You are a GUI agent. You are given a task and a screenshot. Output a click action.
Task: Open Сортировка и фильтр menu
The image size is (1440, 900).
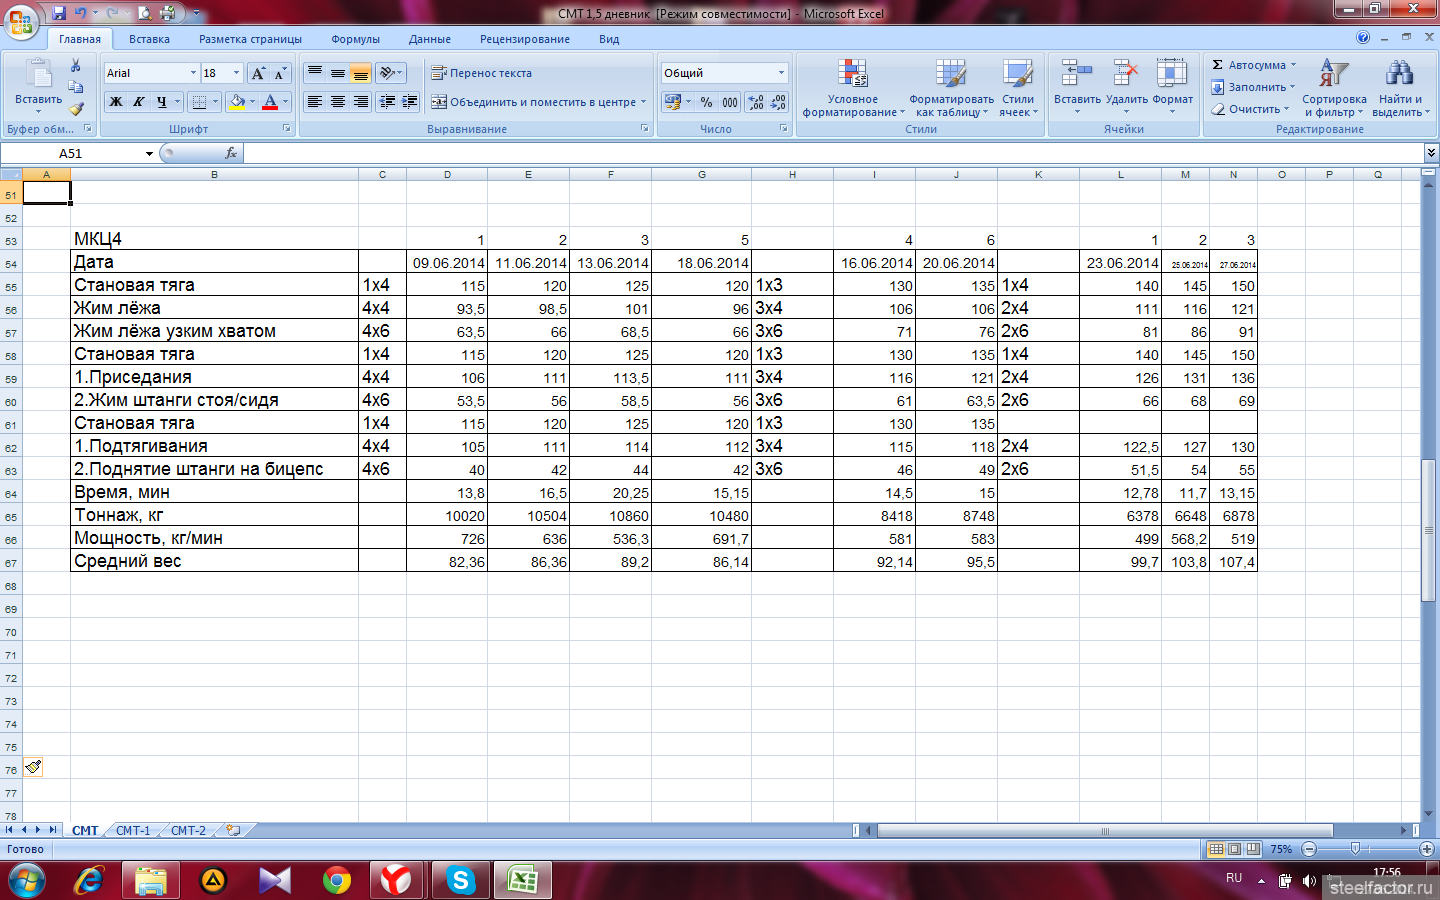(1334, 88)
